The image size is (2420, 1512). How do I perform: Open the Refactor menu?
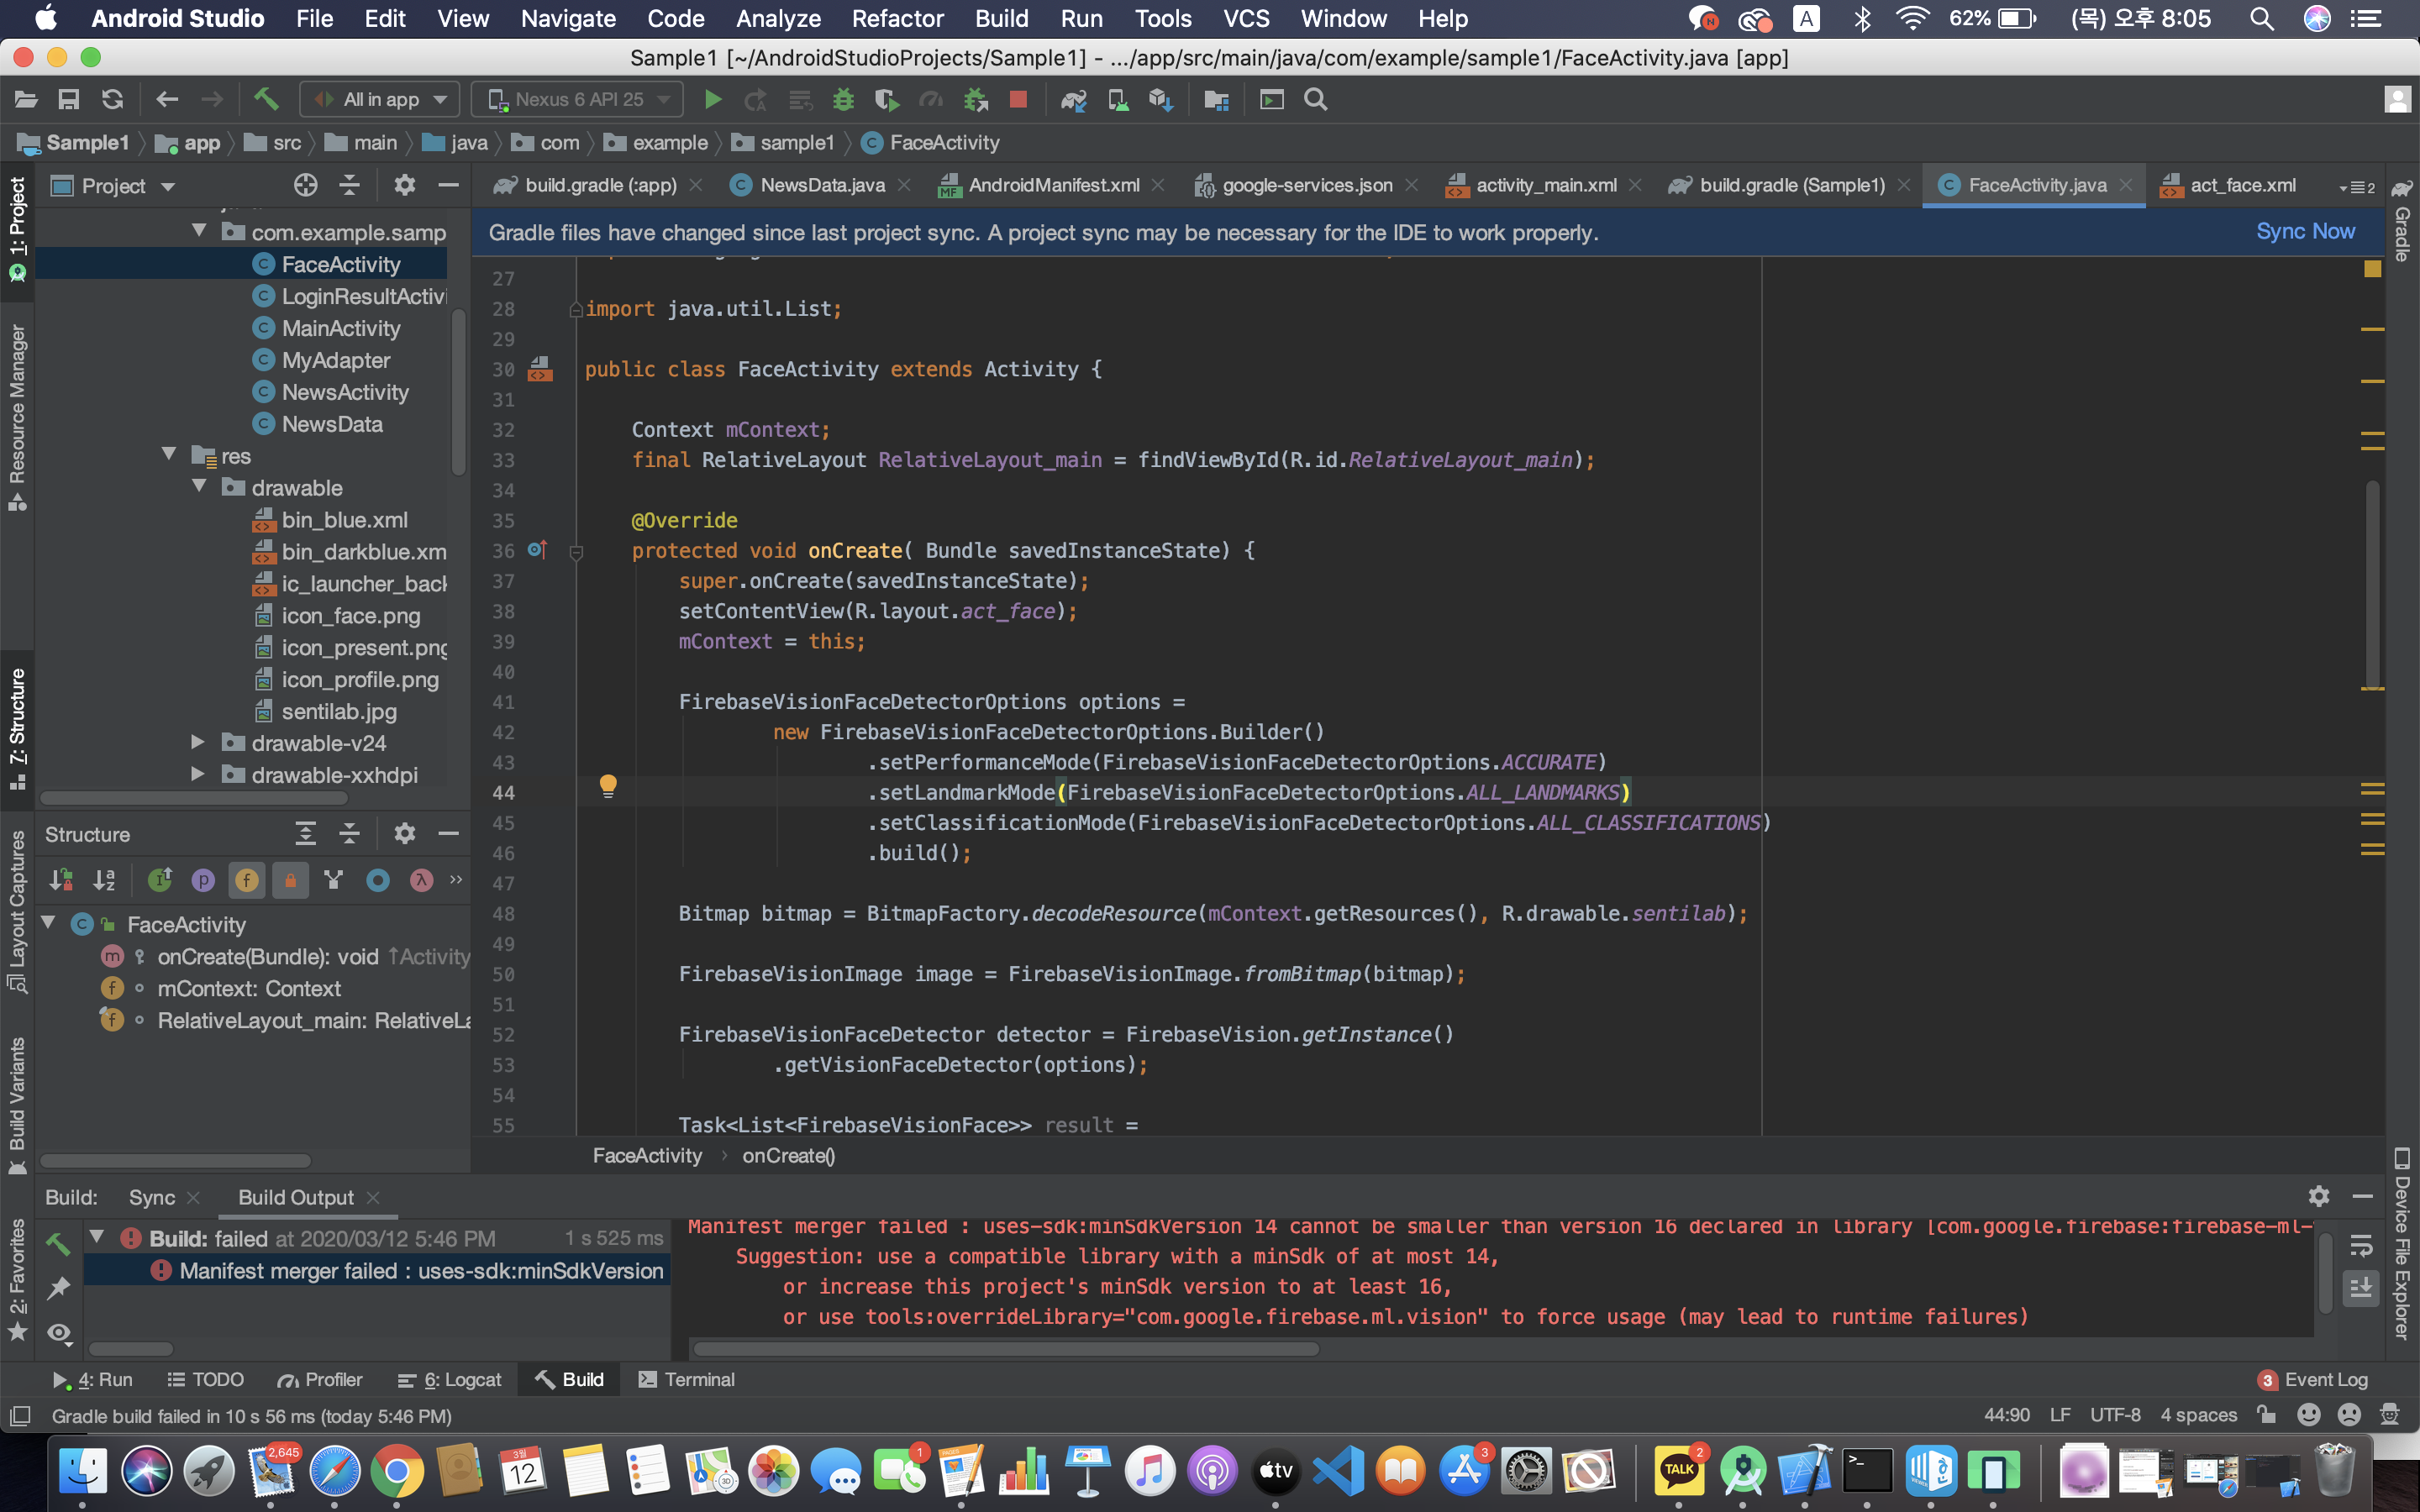897,18
